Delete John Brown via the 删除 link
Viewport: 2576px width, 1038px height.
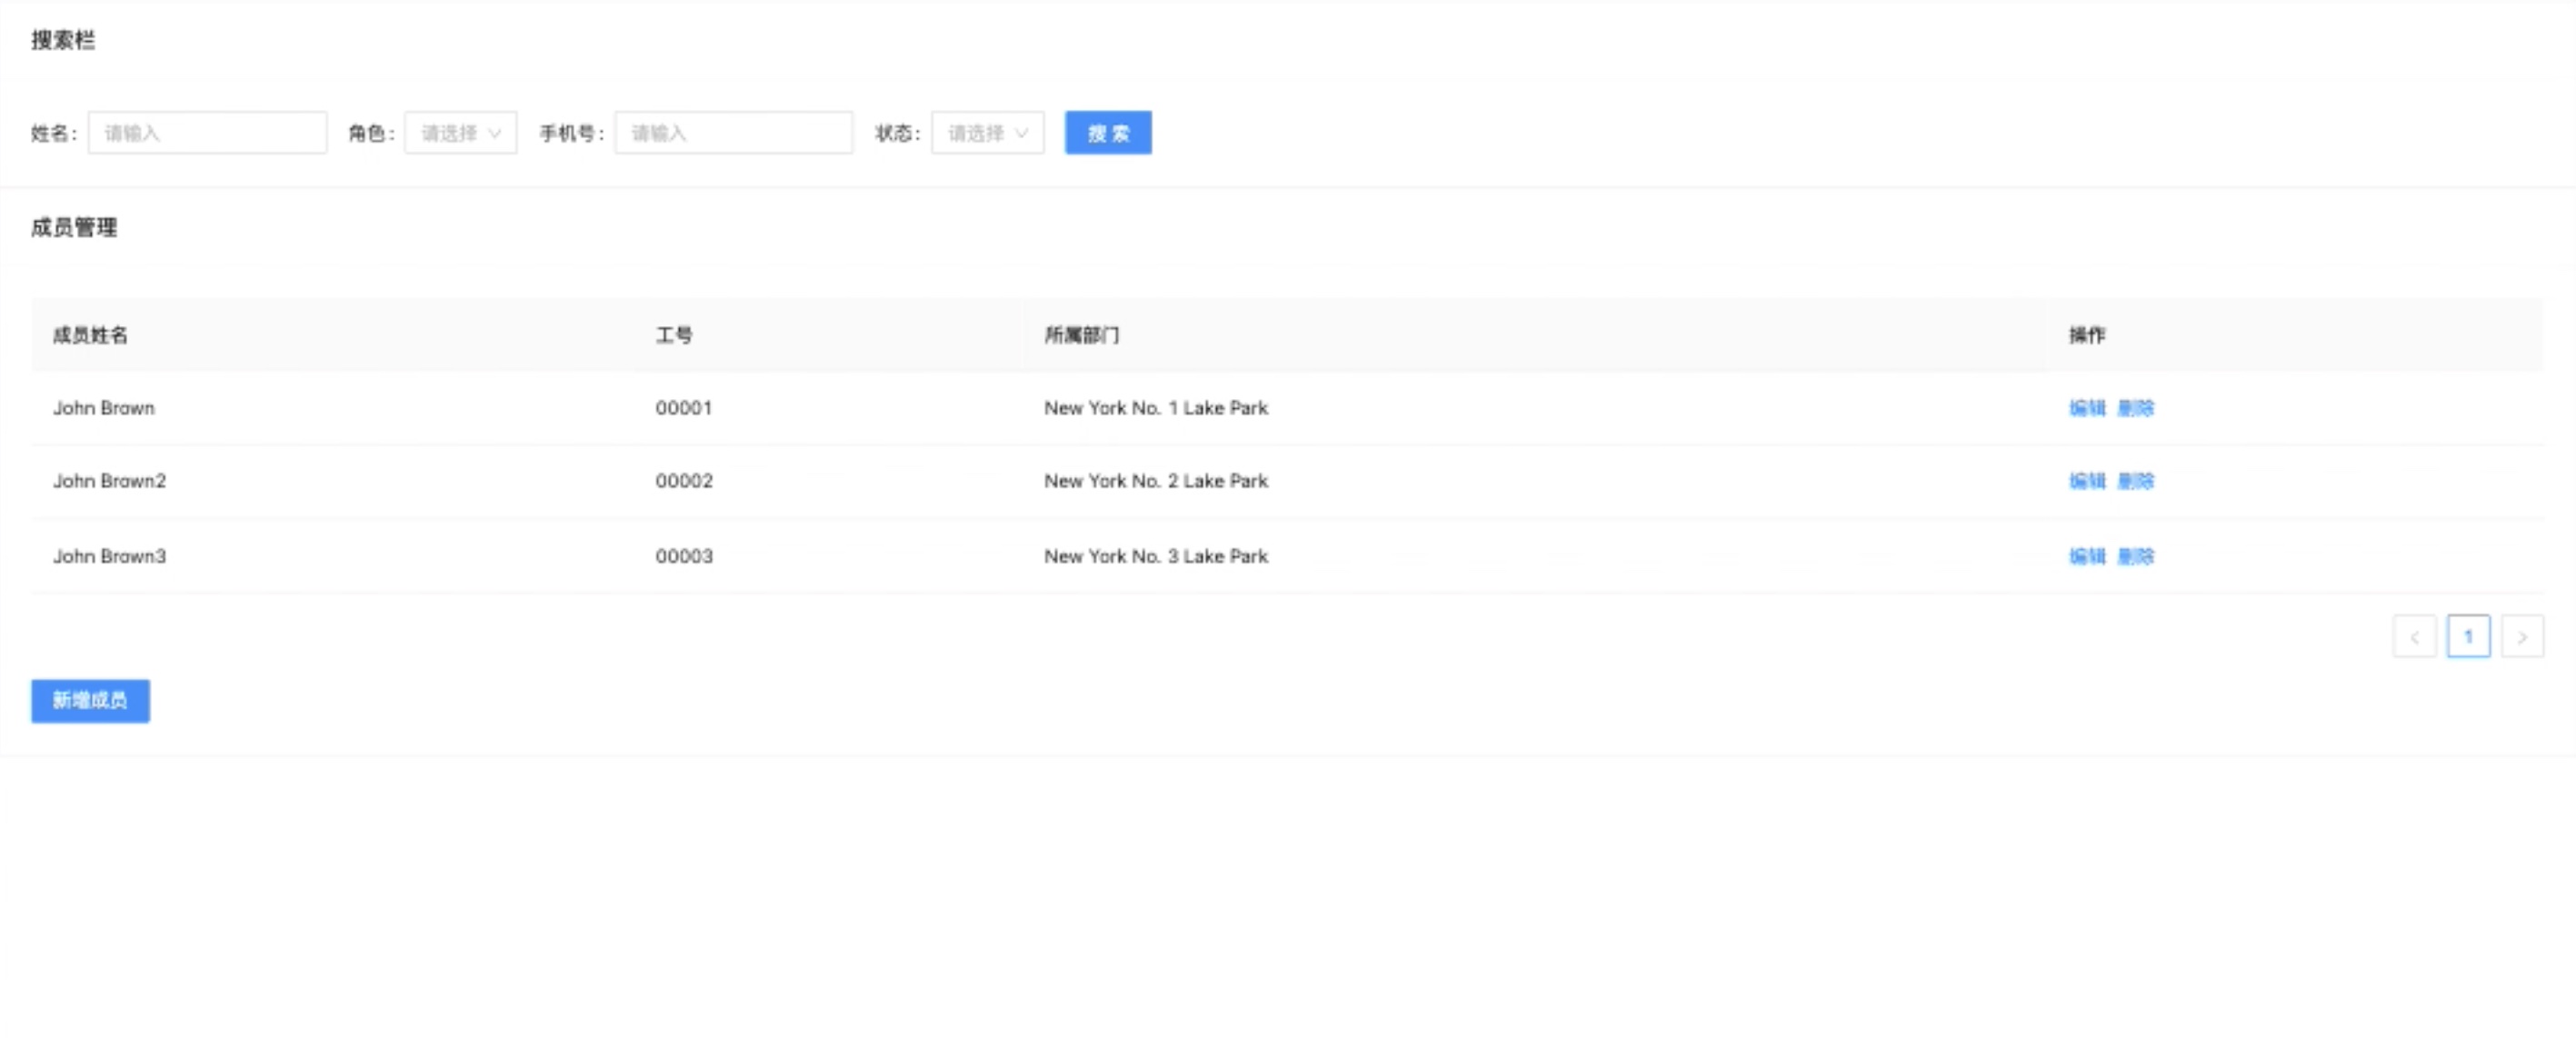(x=2136, y=408)
